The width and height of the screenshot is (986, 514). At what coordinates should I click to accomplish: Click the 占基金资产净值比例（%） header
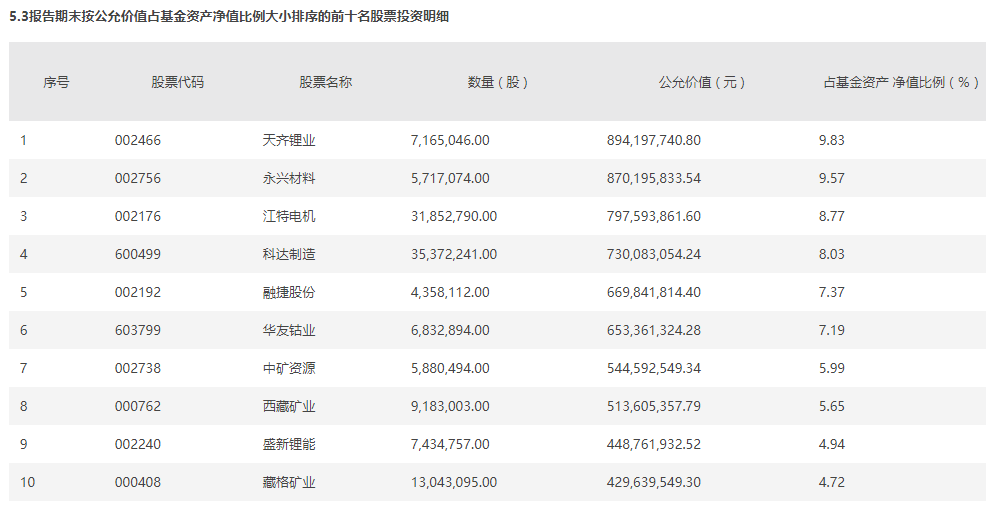(x=902, y=82)
